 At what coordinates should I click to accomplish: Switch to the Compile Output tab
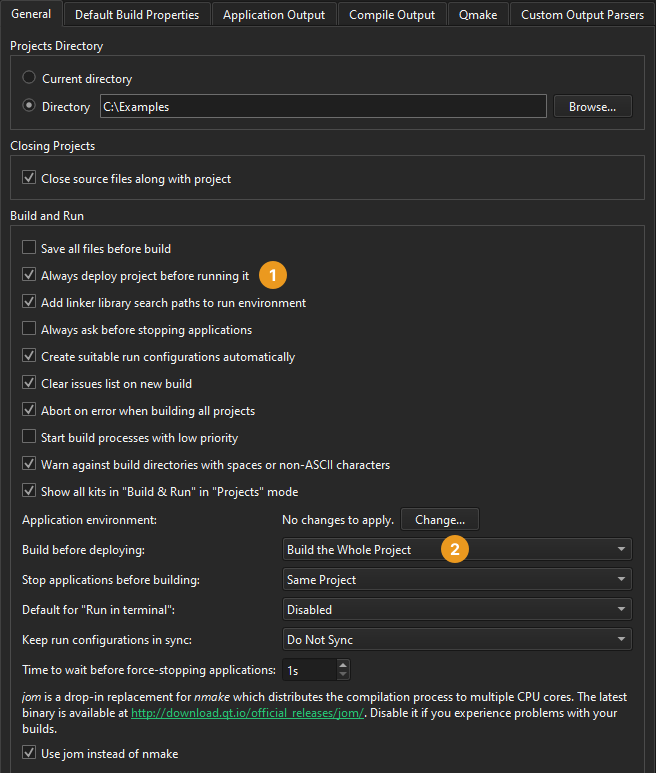tap(392, 14)
